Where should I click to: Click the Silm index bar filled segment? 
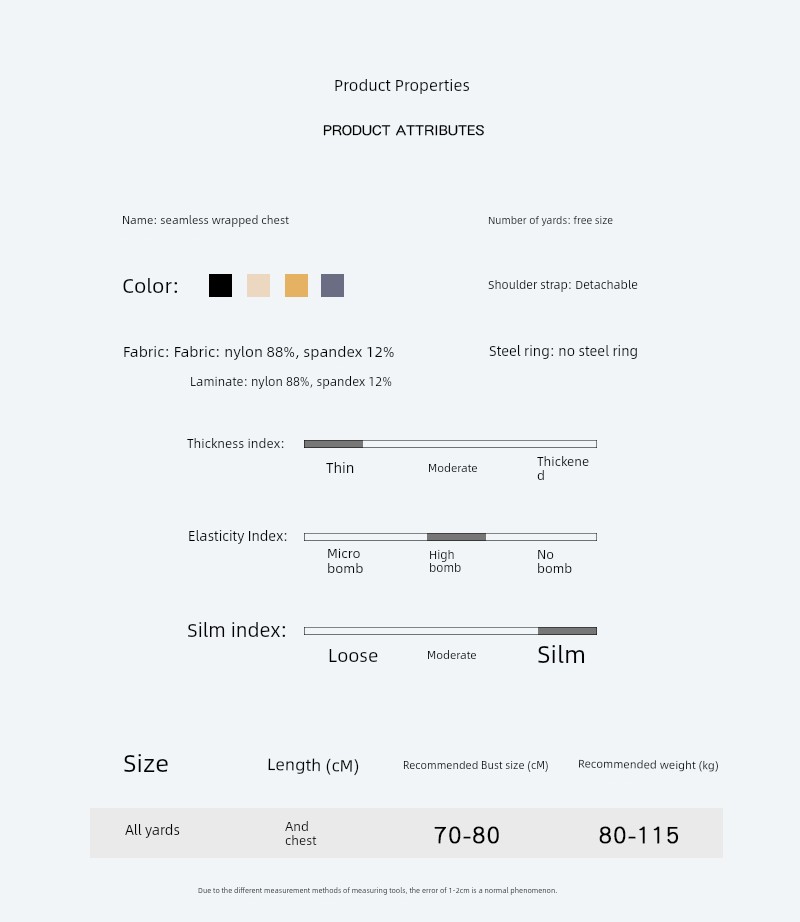pos(567,631)
